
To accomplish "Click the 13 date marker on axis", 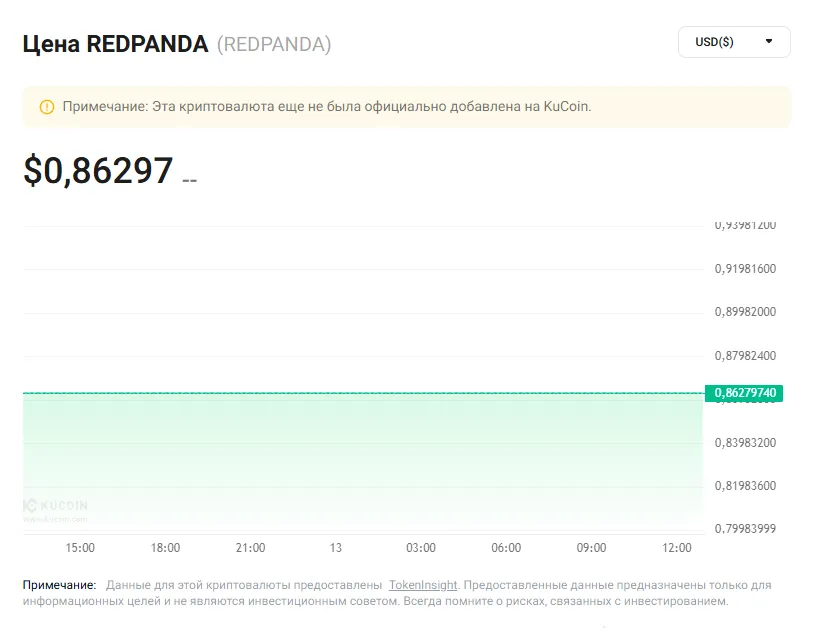I will pyautogui.click(x=335, y=548).
